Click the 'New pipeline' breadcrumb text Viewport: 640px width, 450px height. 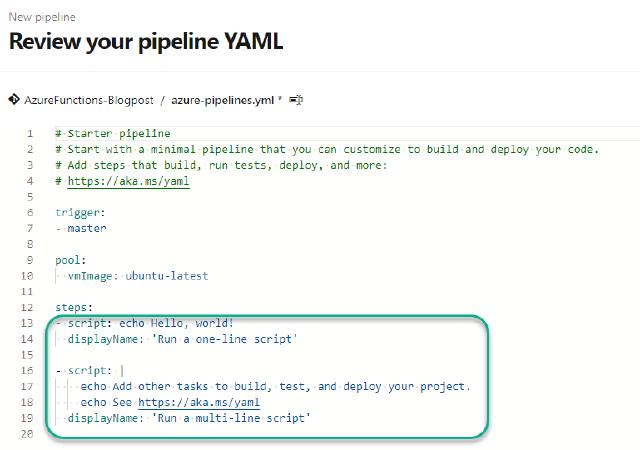coord(42,17)
